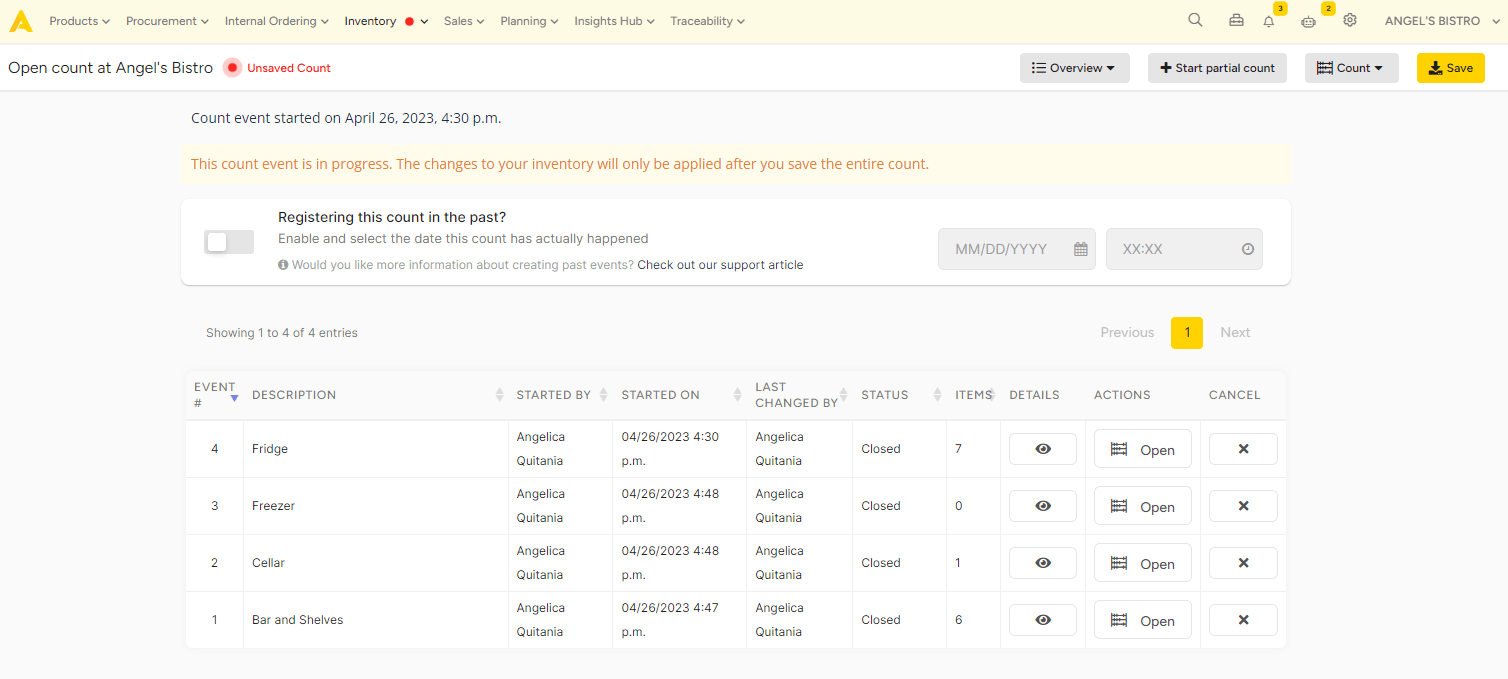Click the calendar icon in date field
1508x679 pixels.
point(1081,249)
